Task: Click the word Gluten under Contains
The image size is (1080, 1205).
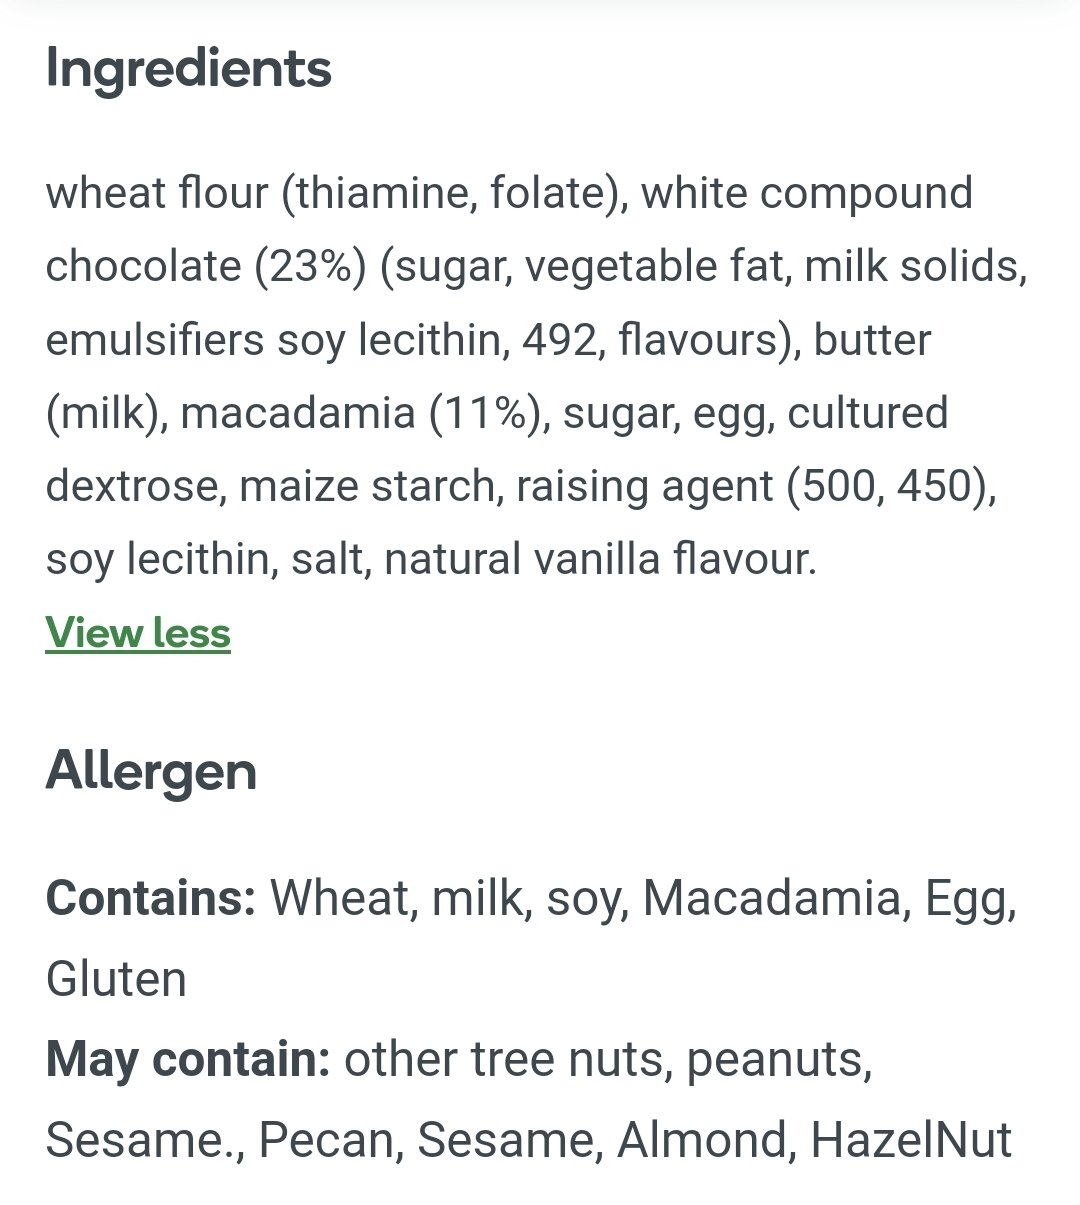Action: tap(116, 979)
